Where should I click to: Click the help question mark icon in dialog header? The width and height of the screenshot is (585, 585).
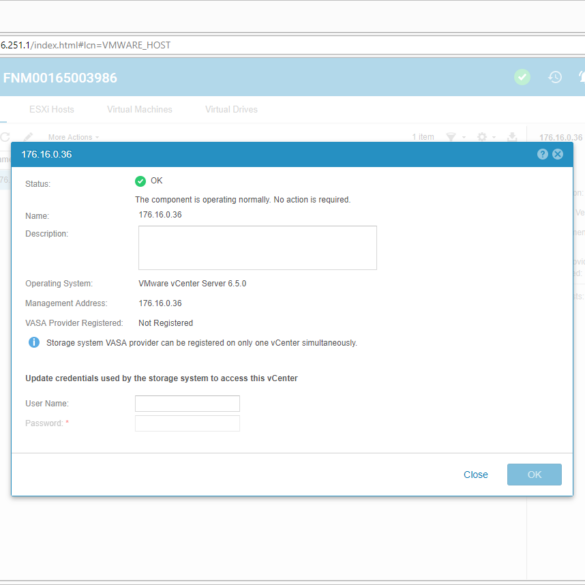(542, 154)
